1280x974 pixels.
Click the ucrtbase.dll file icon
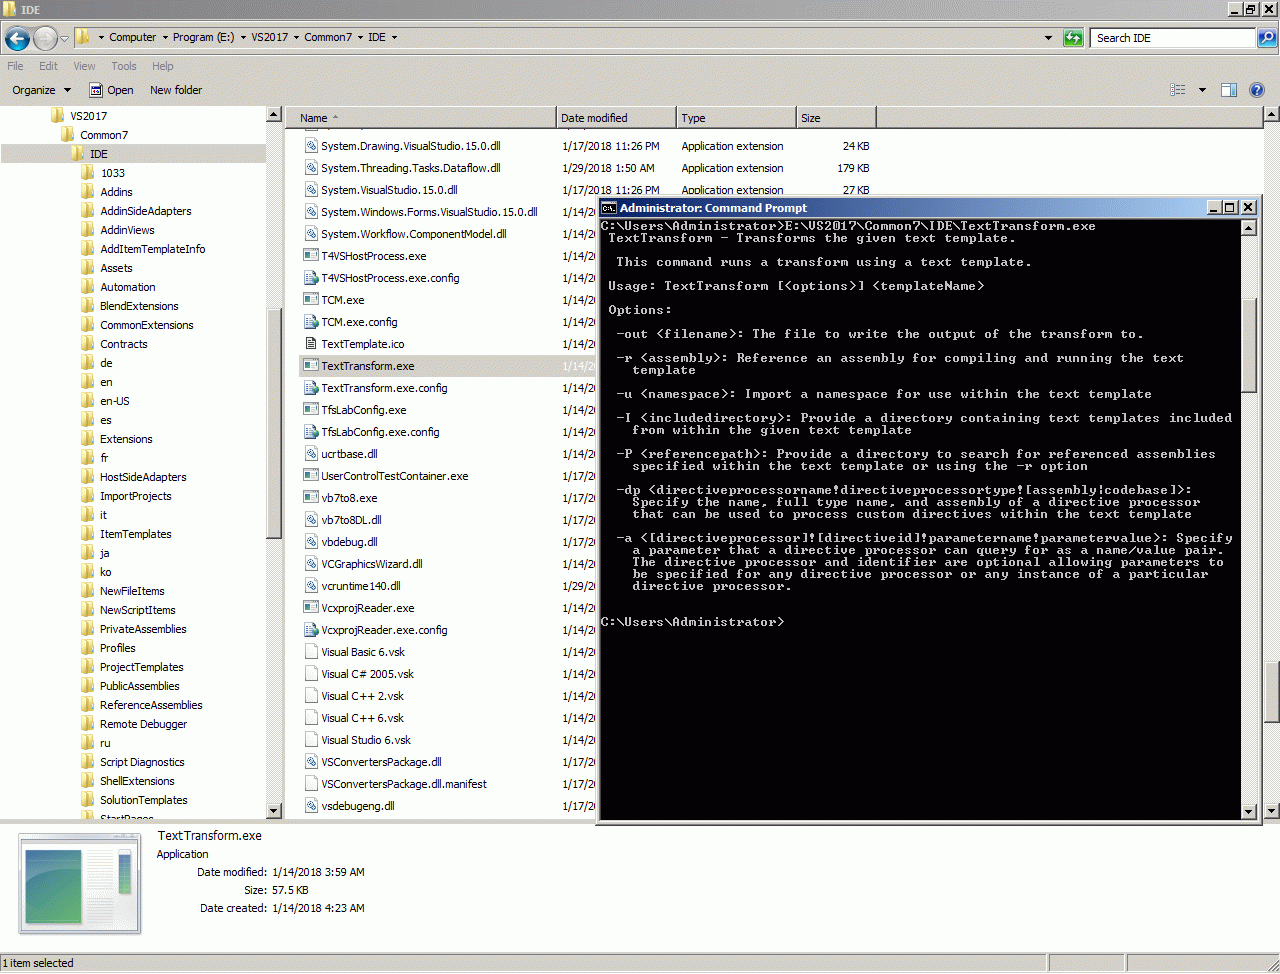[x=311, y=454]
